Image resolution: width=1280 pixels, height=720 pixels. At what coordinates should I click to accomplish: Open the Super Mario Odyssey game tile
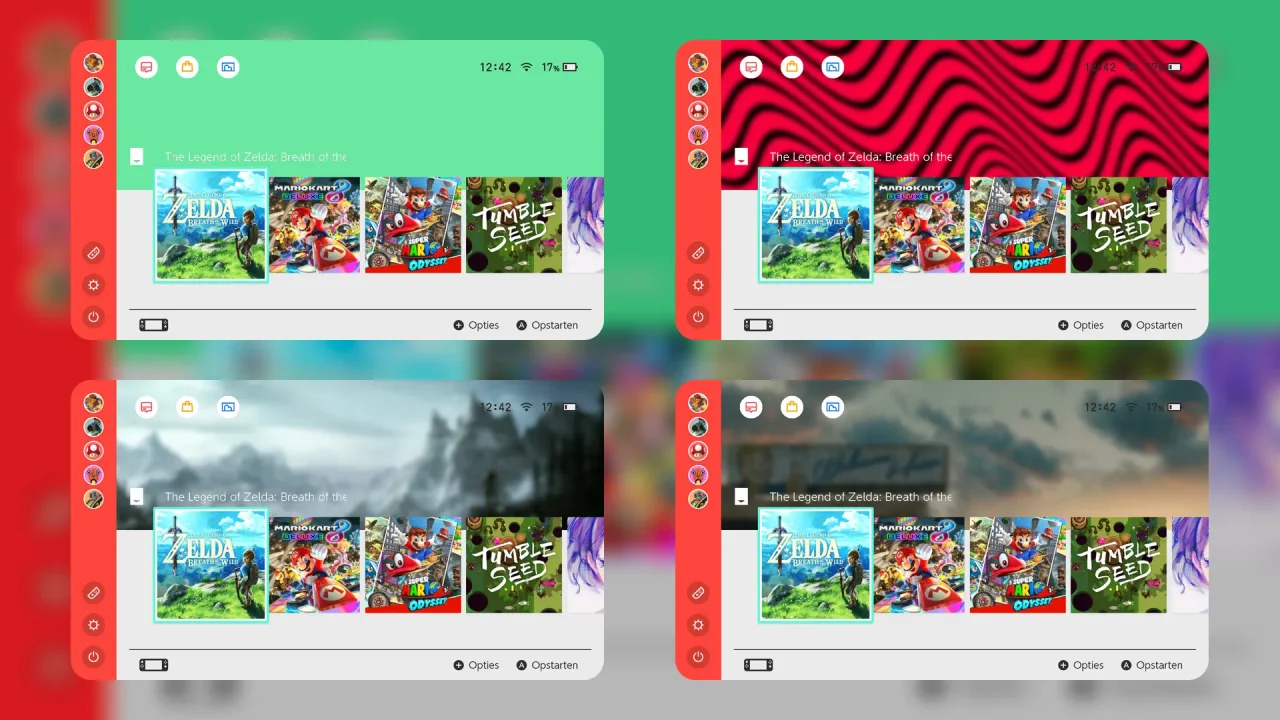pos(413,224)
